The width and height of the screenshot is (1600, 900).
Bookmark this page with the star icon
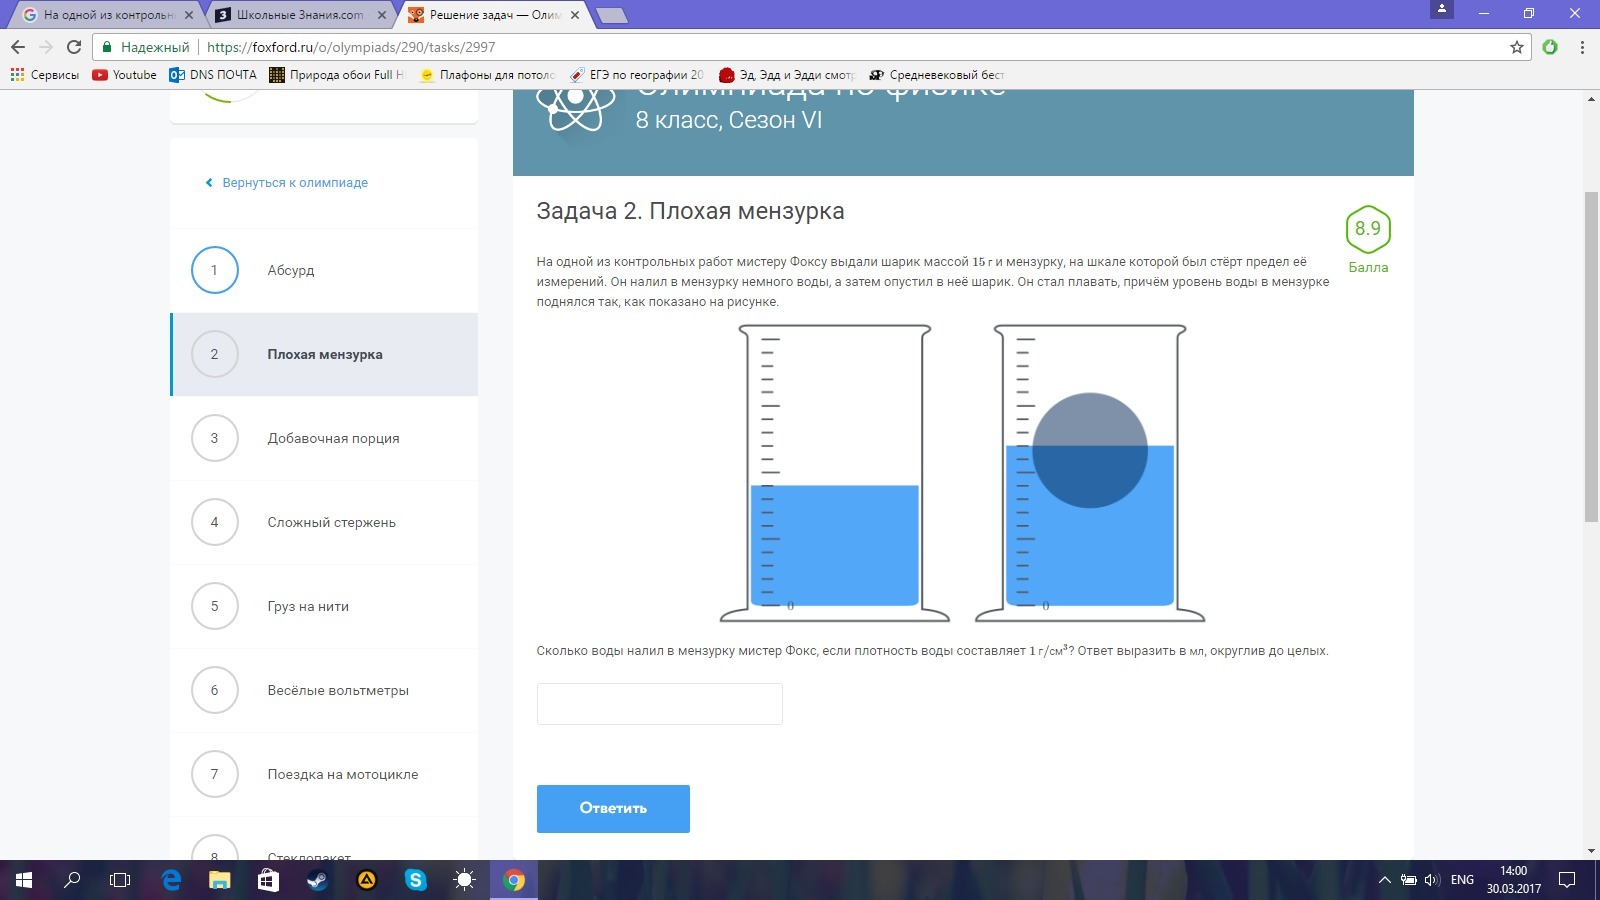pyautogui.click(x=1517, y=47)
